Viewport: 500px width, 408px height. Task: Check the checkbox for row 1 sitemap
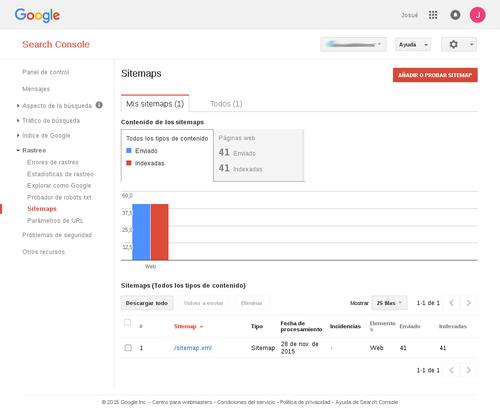pyautogui.click(x=128, y=348)
